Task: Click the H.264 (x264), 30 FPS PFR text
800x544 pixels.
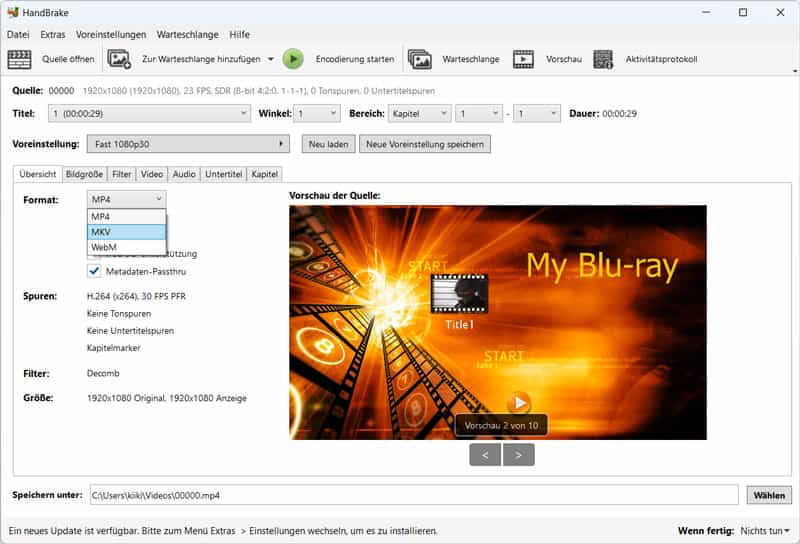Action: click(136, 296)
